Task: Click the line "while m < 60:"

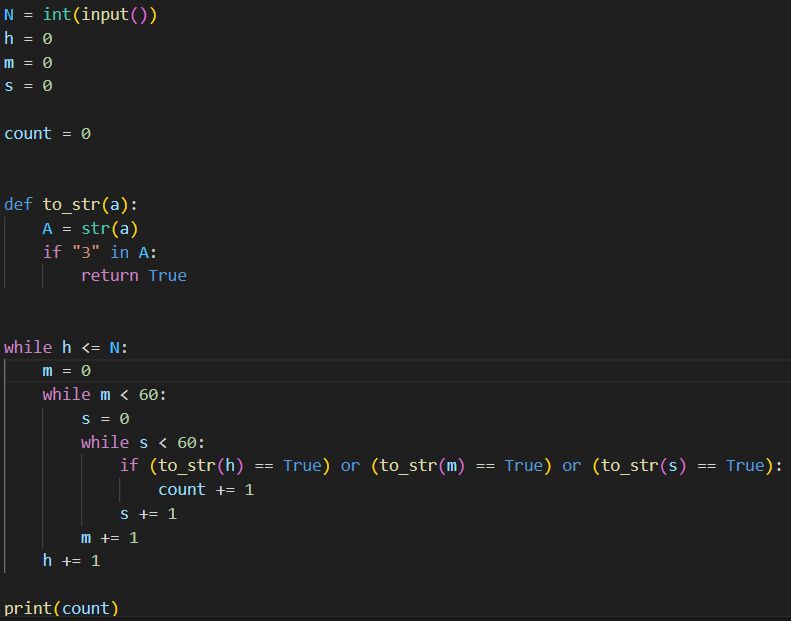Action: [104, 394]
